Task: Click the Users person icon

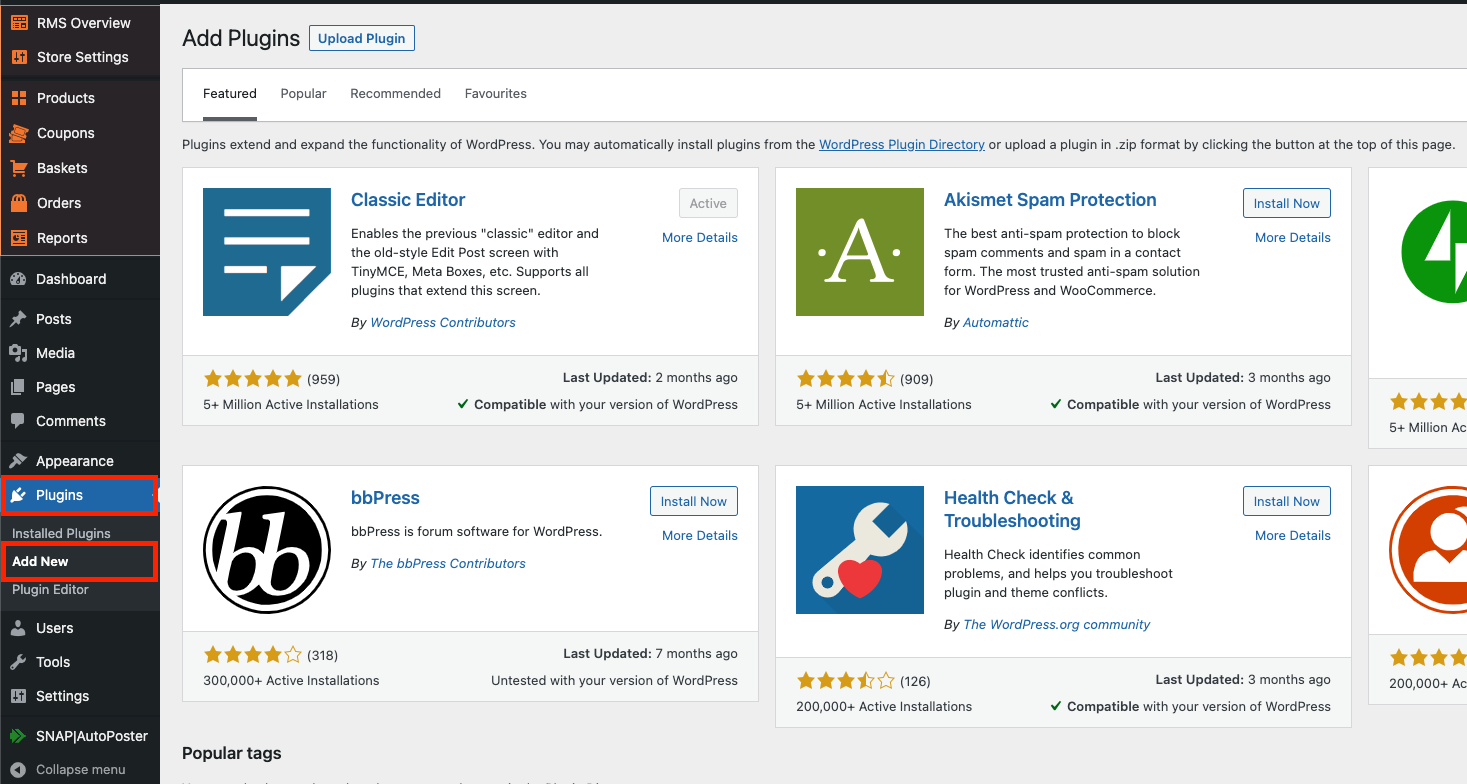Action: point(18,628)
